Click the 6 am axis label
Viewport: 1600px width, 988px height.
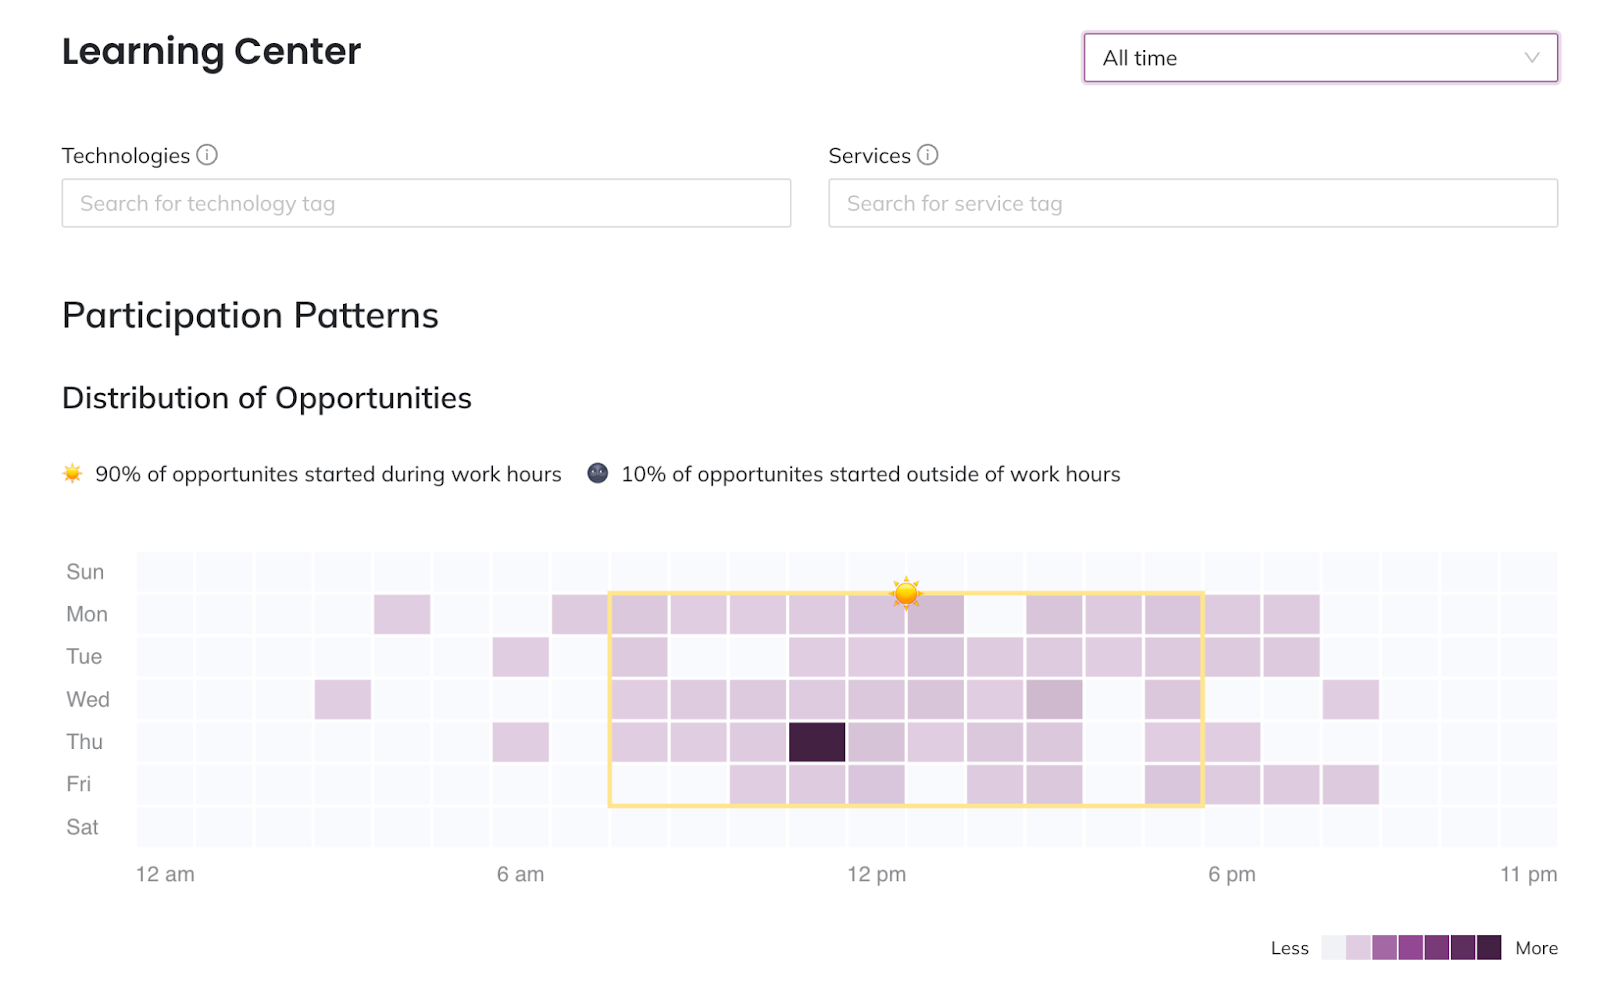(x=521, y=874)
